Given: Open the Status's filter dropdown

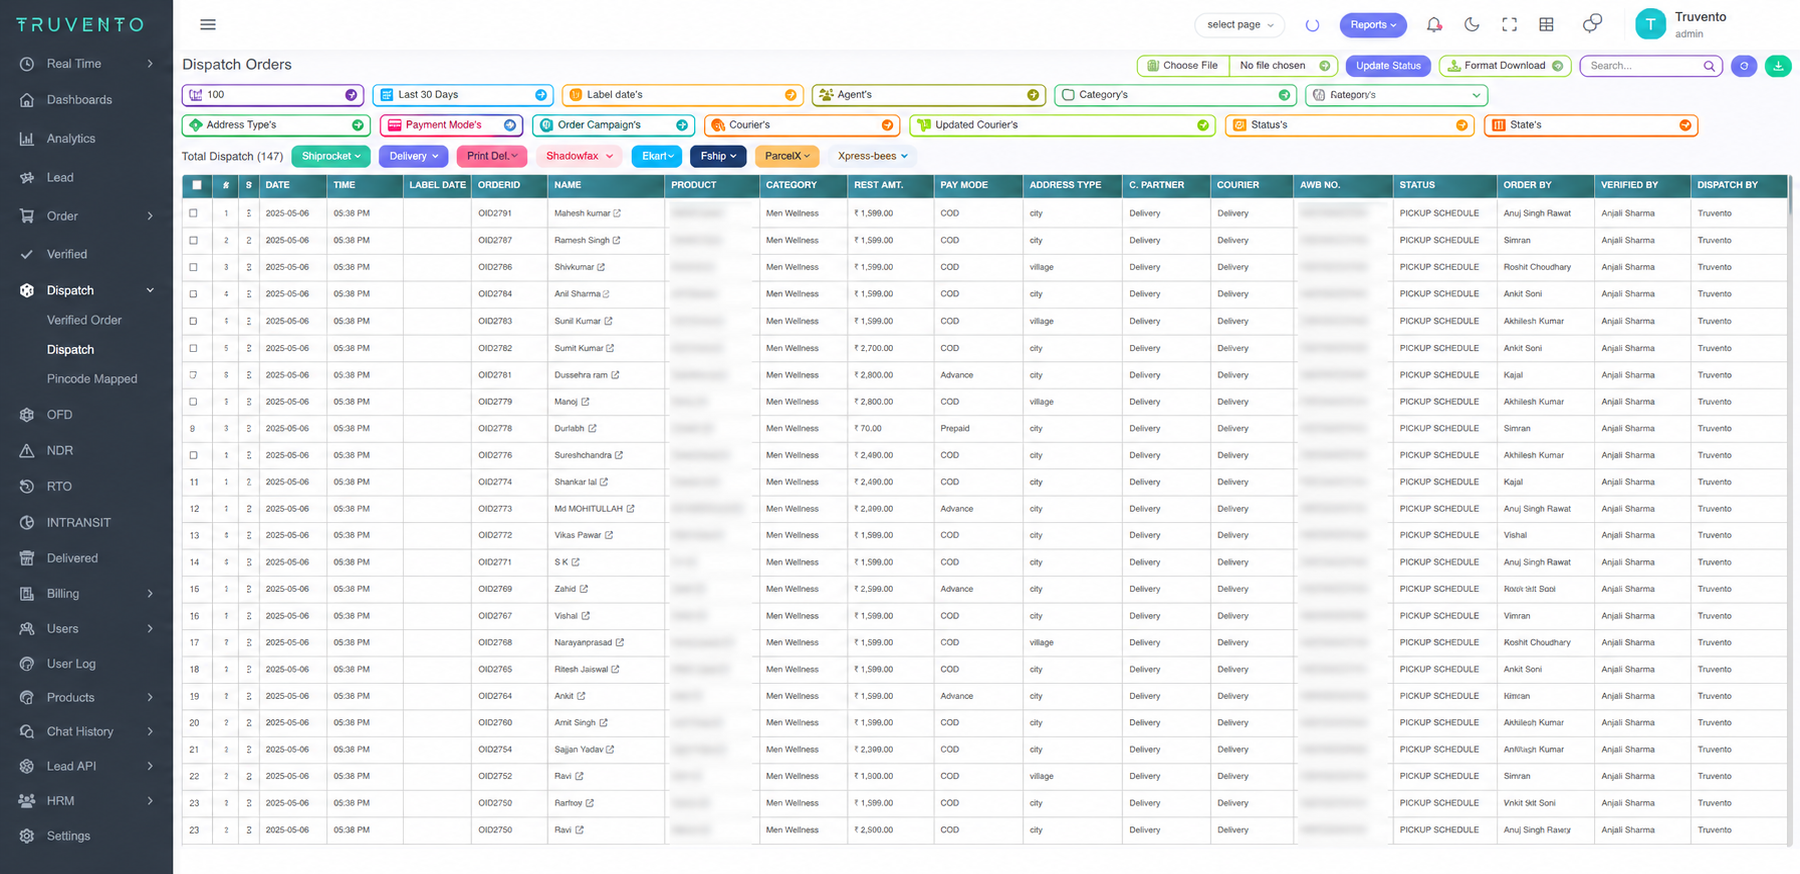Looking at the screenshot, I should (1349, 125).
